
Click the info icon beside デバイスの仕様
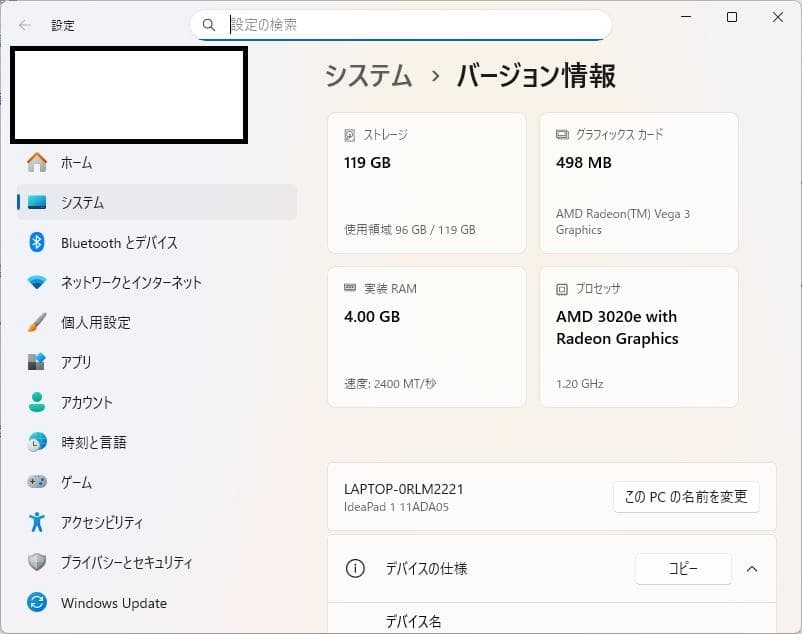355,568
